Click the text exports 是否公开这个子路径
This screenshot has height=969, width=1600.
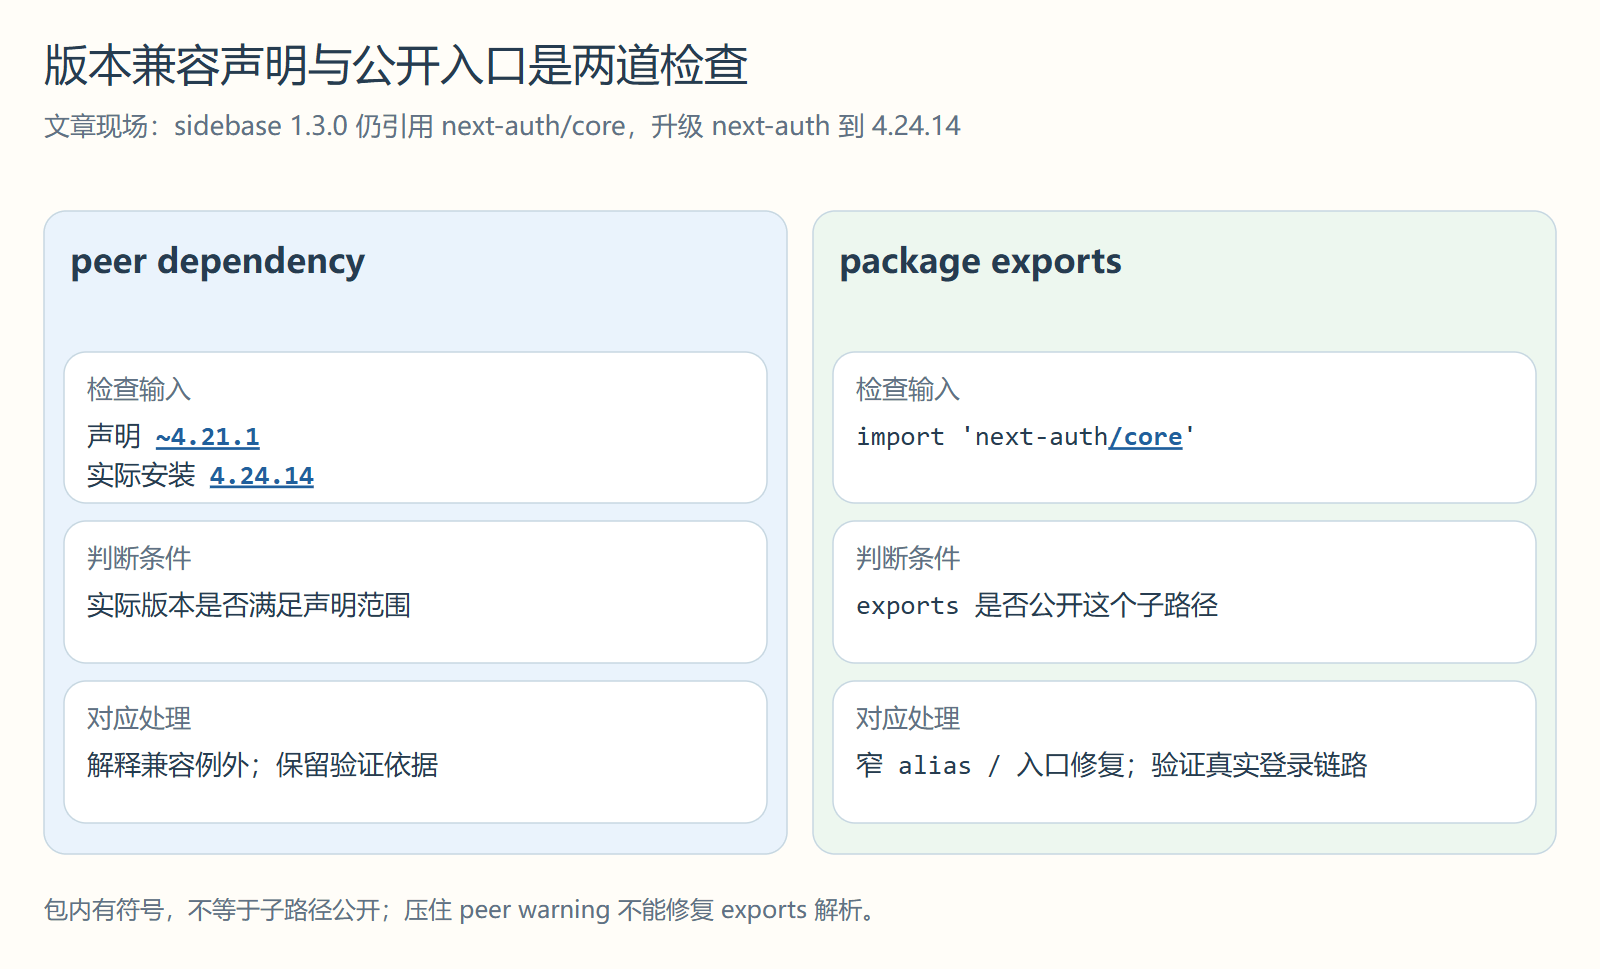coord(1037,605)
